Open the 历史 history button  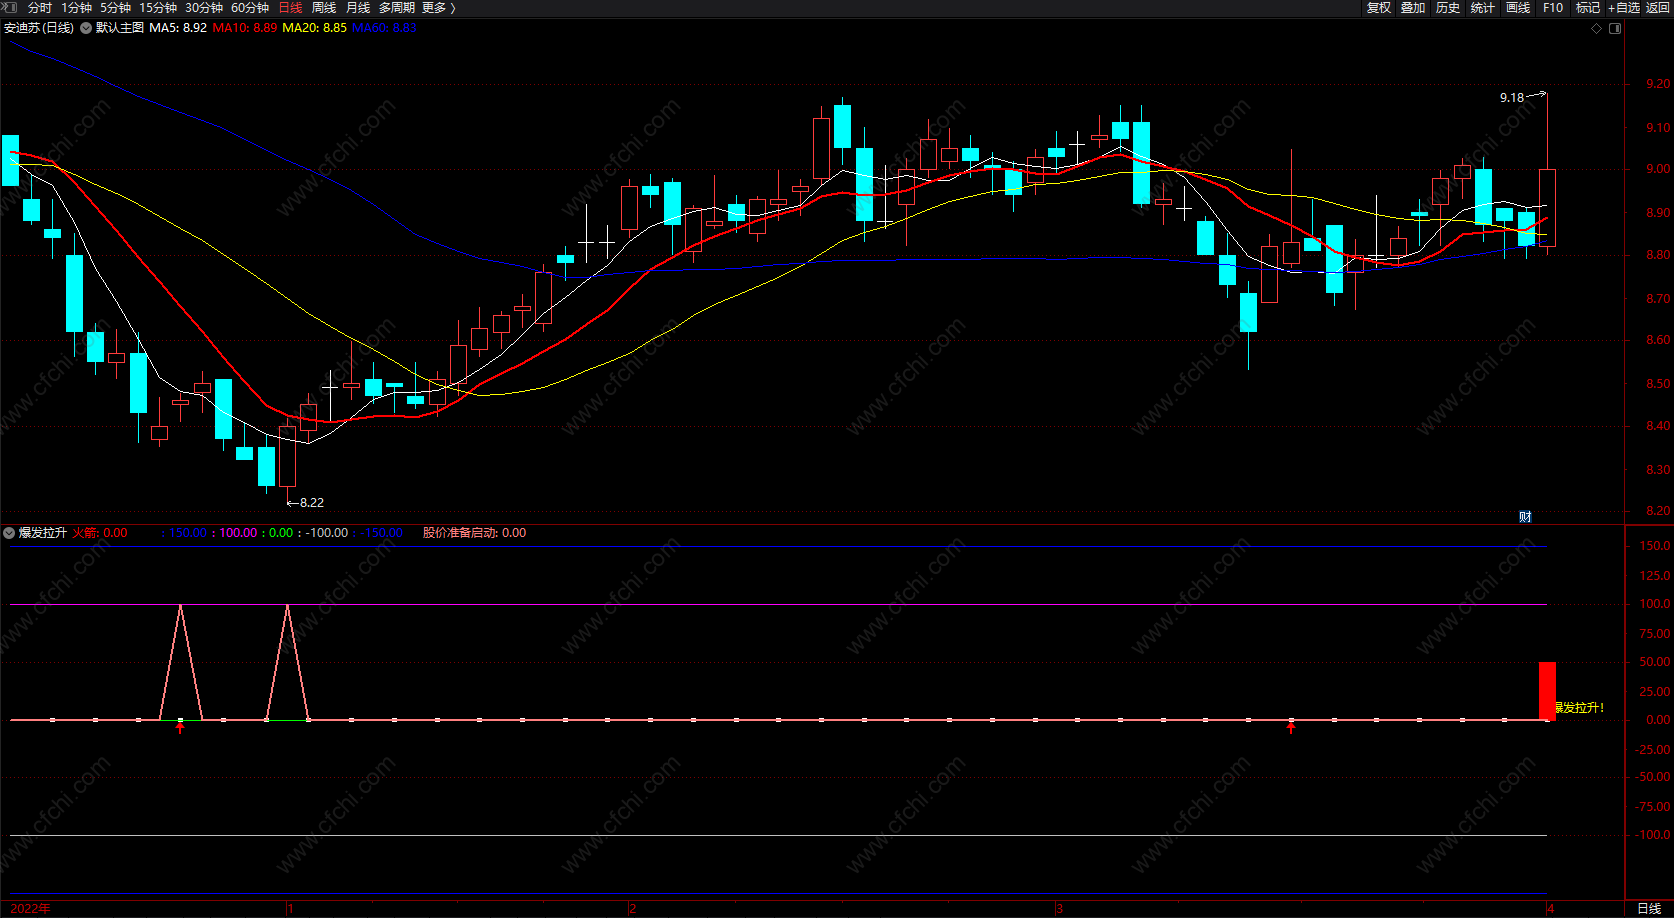point(1448,8)
